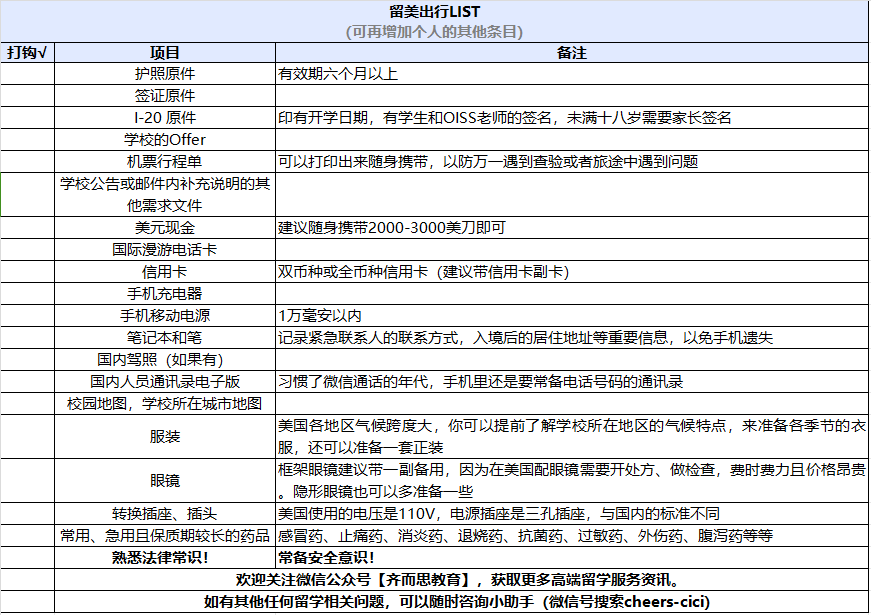
Task: Select the 常用、急用且保质期较长的药品 cell
Action: (165, 536)
